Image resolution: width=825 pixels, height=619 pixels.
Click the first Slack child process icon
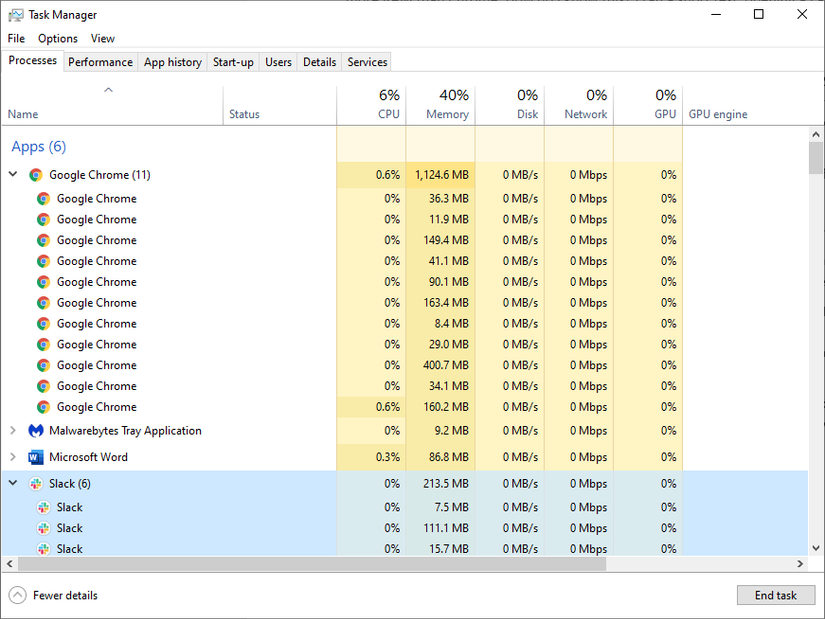[44, 507]
